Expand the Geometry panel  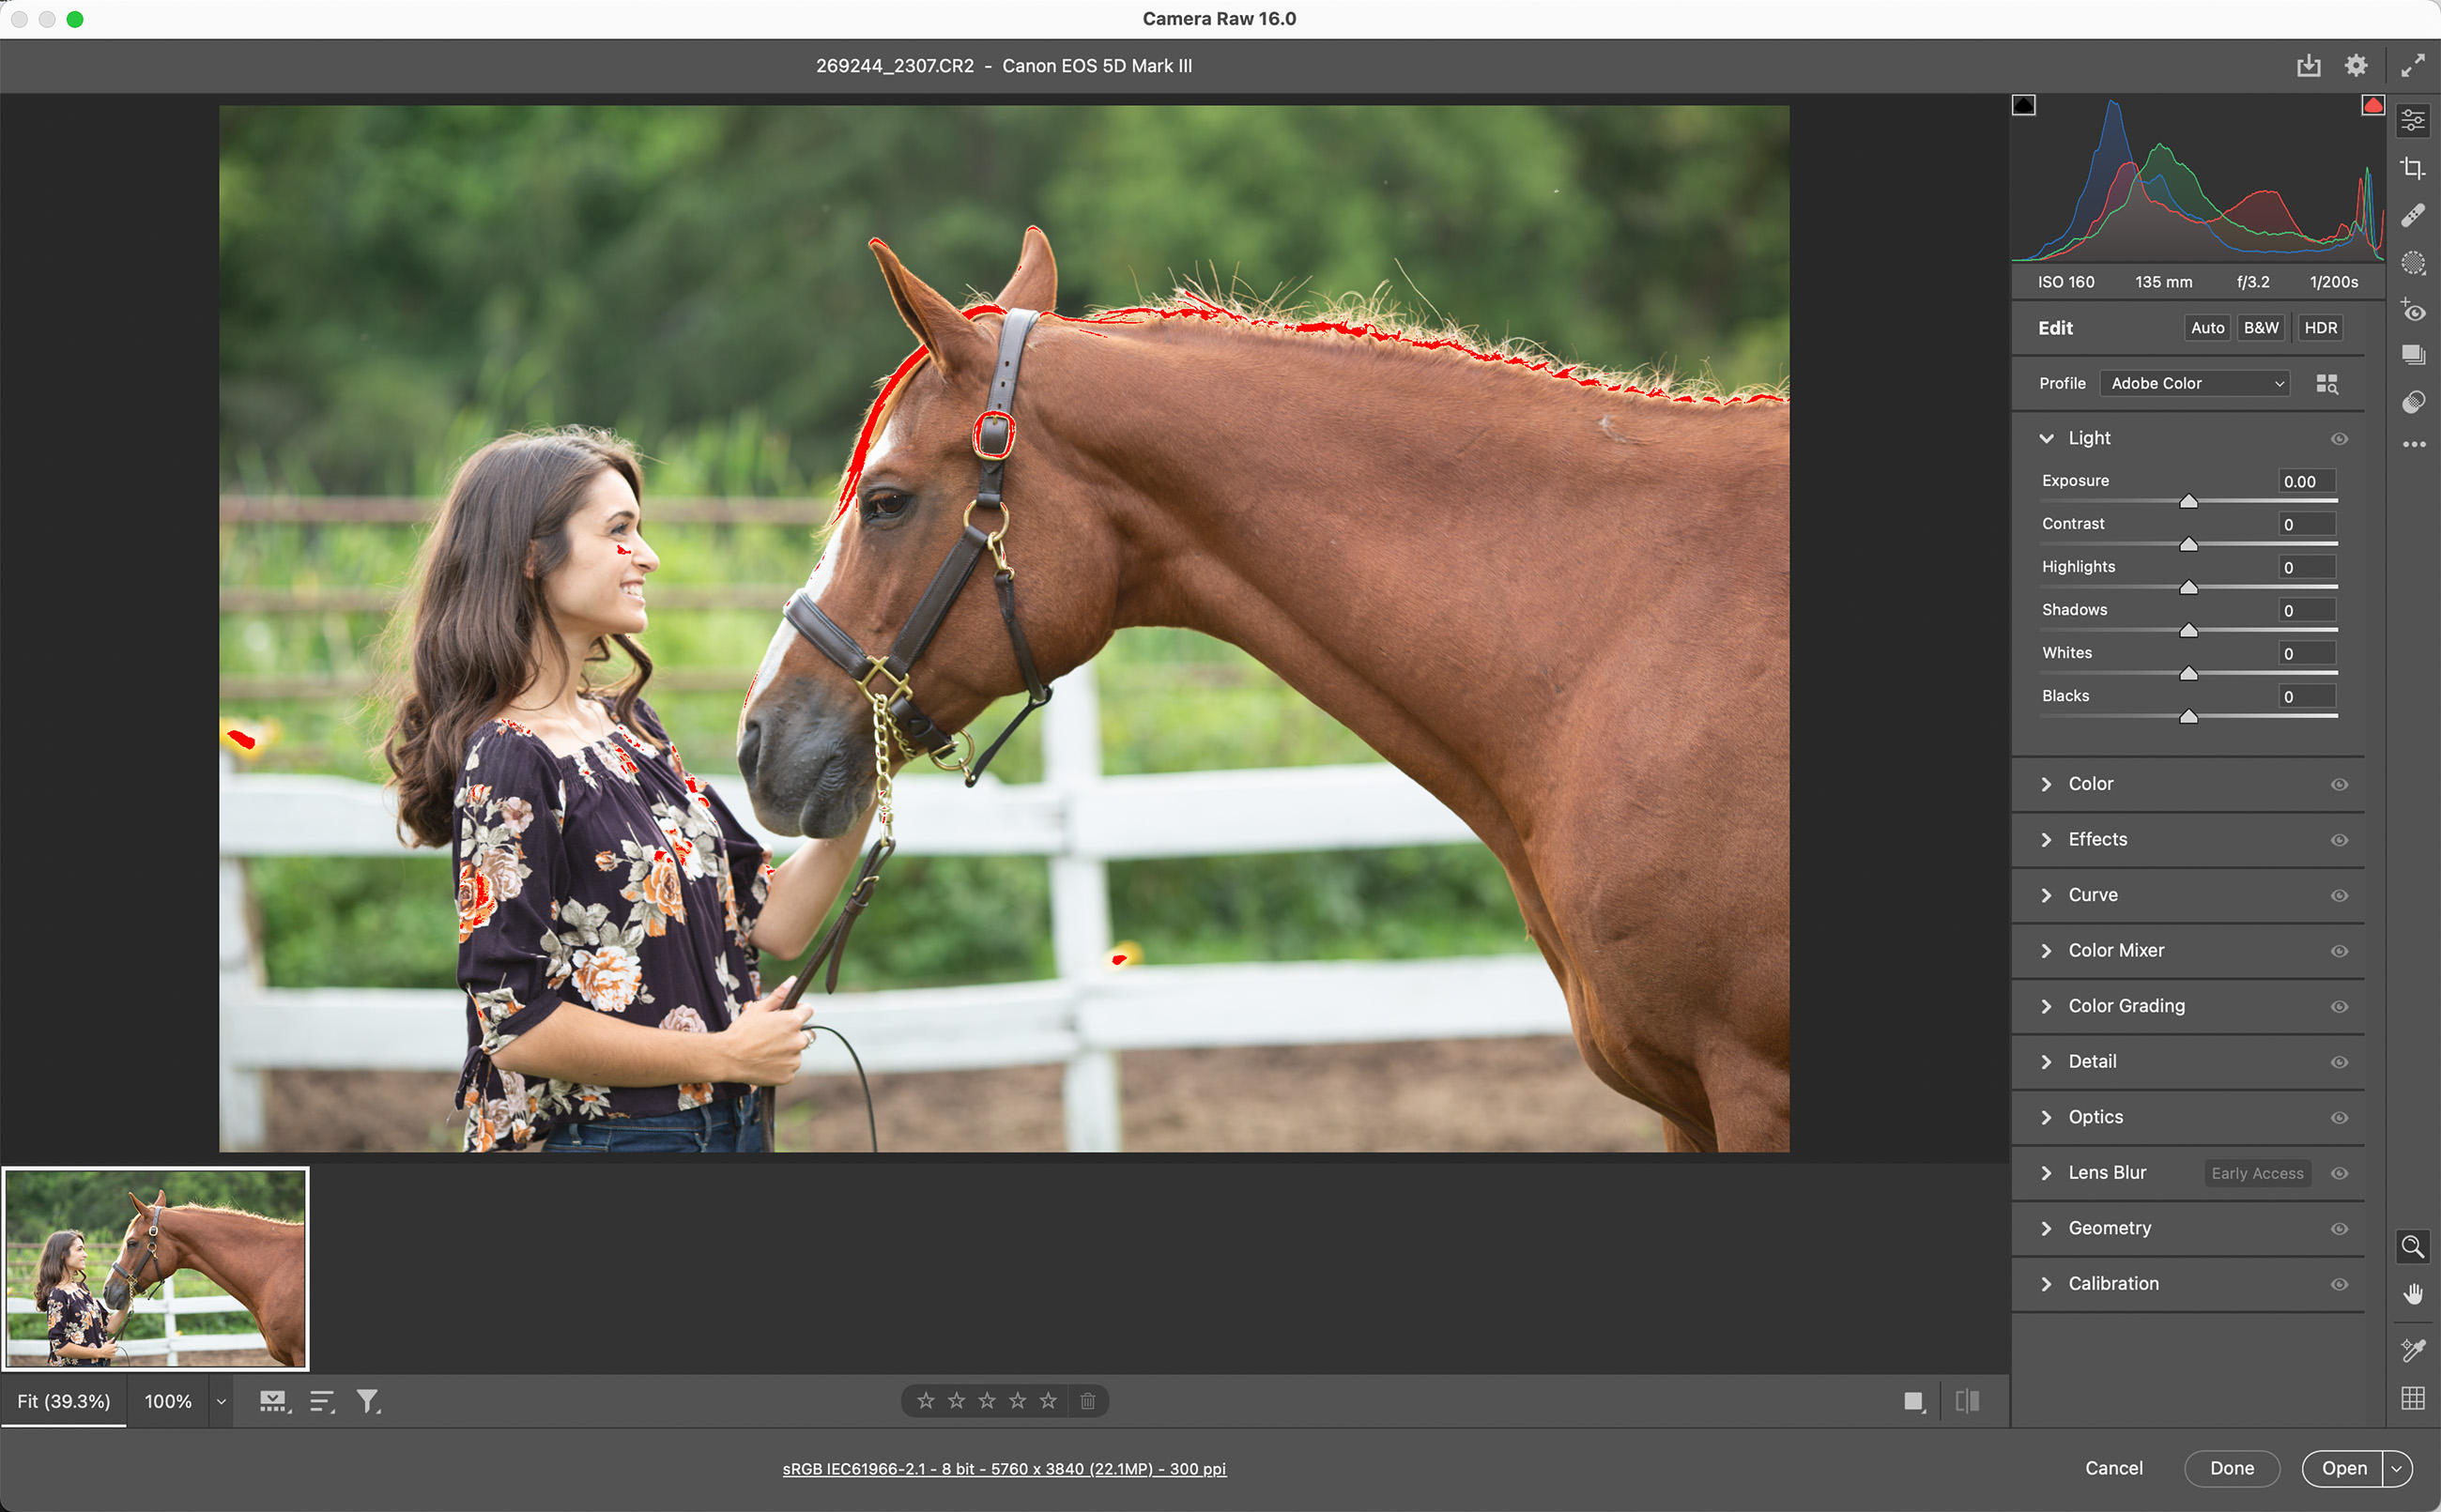coord(2108,1228)
